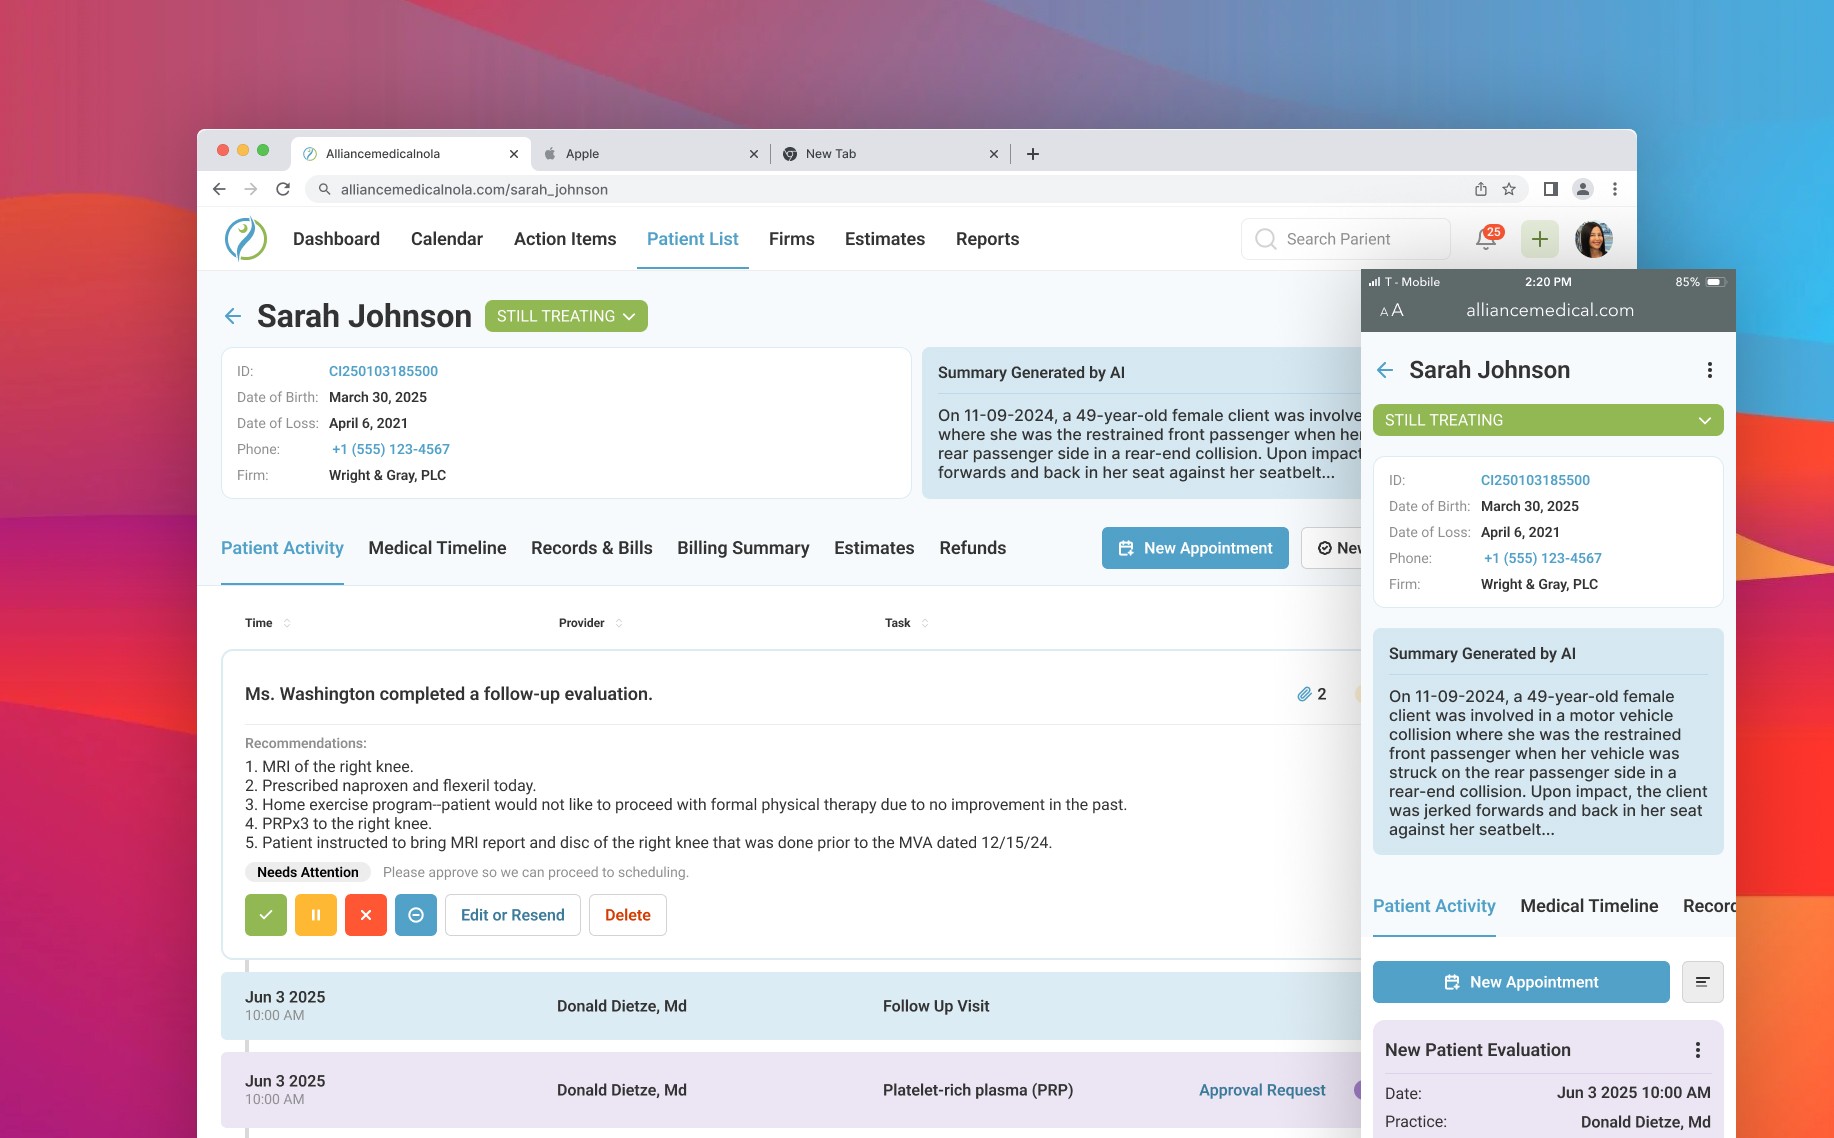
Task: Open the Estimates patient tab
Action: pyautogui.click(x=874, y=548)
